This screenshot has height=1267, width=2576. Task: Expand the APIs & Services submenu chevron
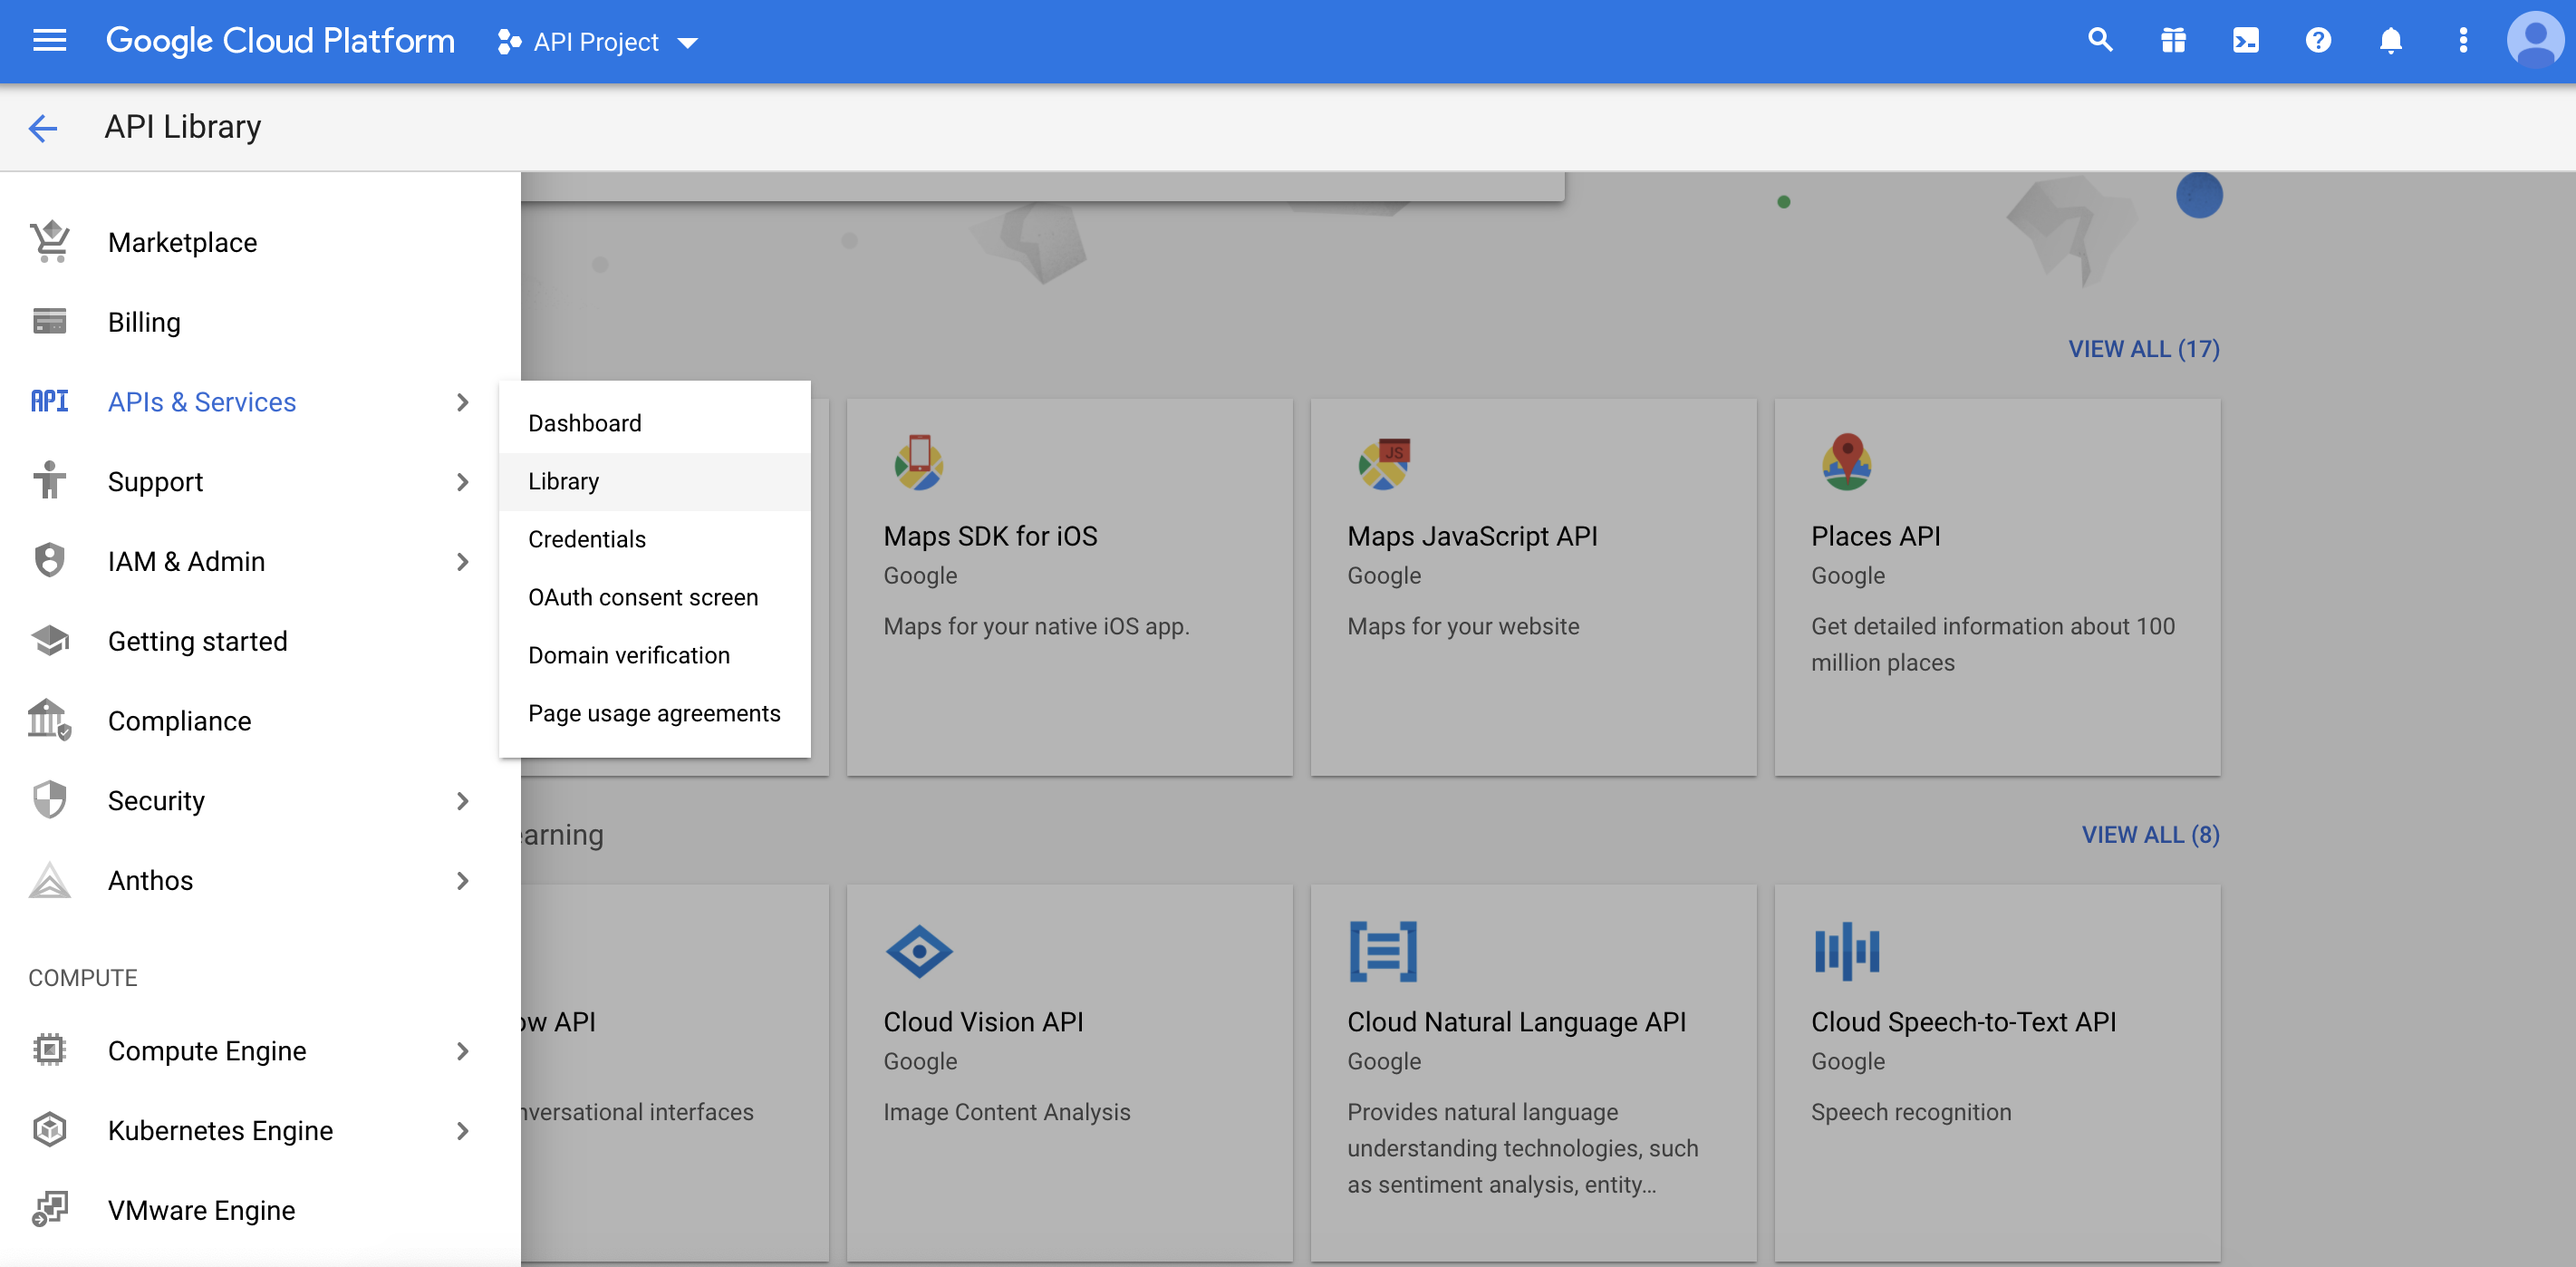coord(462,402)
